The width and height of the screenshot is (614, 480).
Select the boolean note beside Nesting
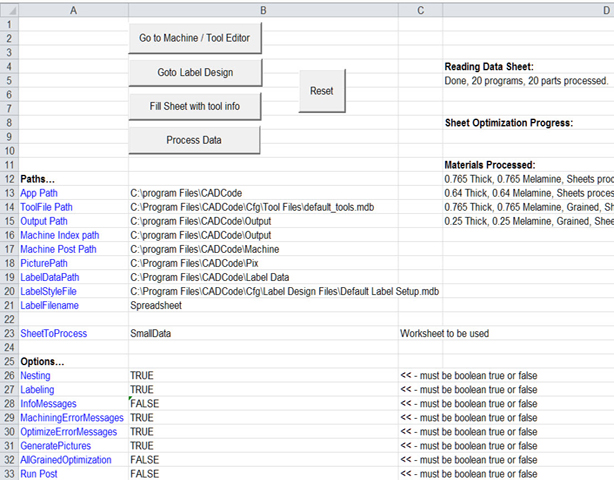tap(469, 375)
